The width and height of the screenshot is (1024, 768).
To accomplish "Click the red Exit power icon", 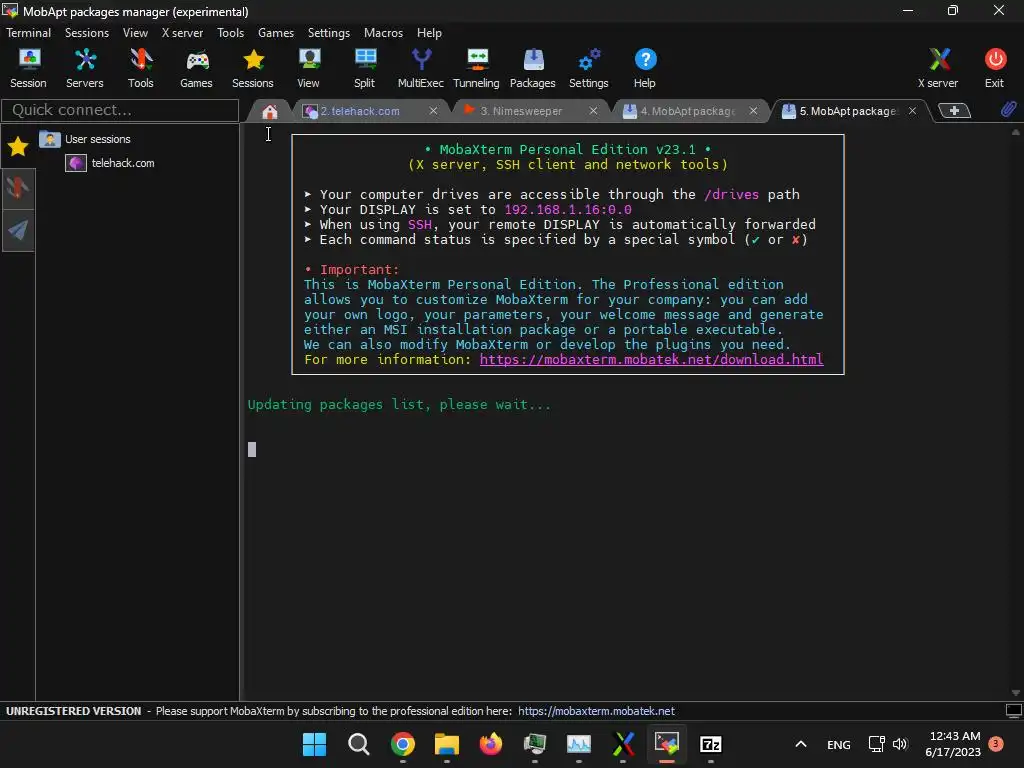I will tap(995, 68).
